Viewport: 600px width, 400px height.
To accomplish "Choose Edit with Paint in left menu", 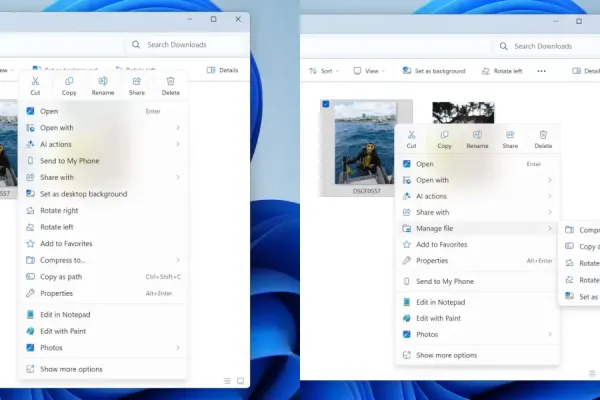I will (x=103, y=331).
